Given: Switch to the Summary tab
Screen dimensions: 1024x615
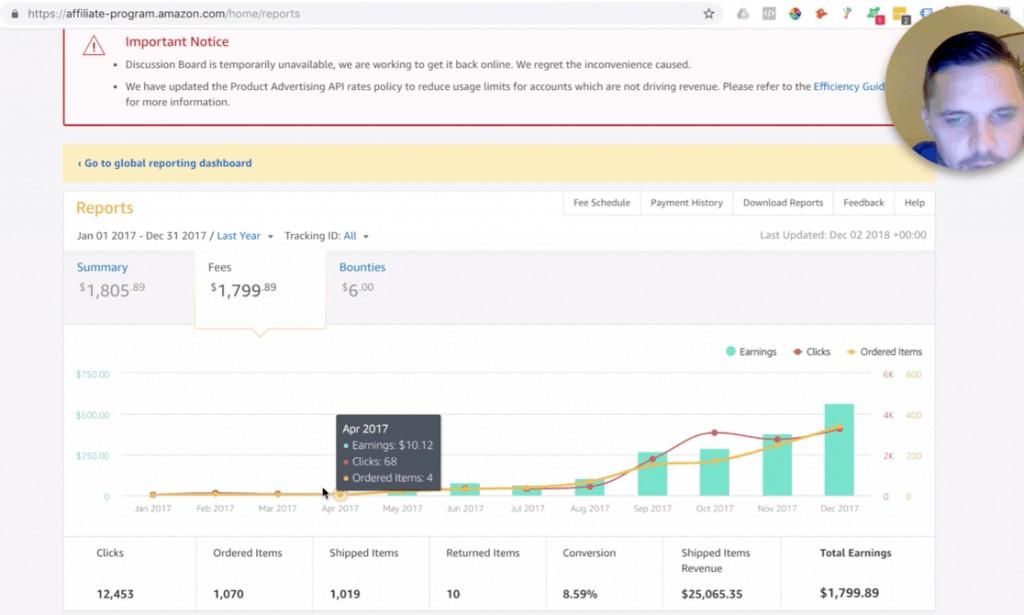Looking at the screenshot, I should 129,285.
